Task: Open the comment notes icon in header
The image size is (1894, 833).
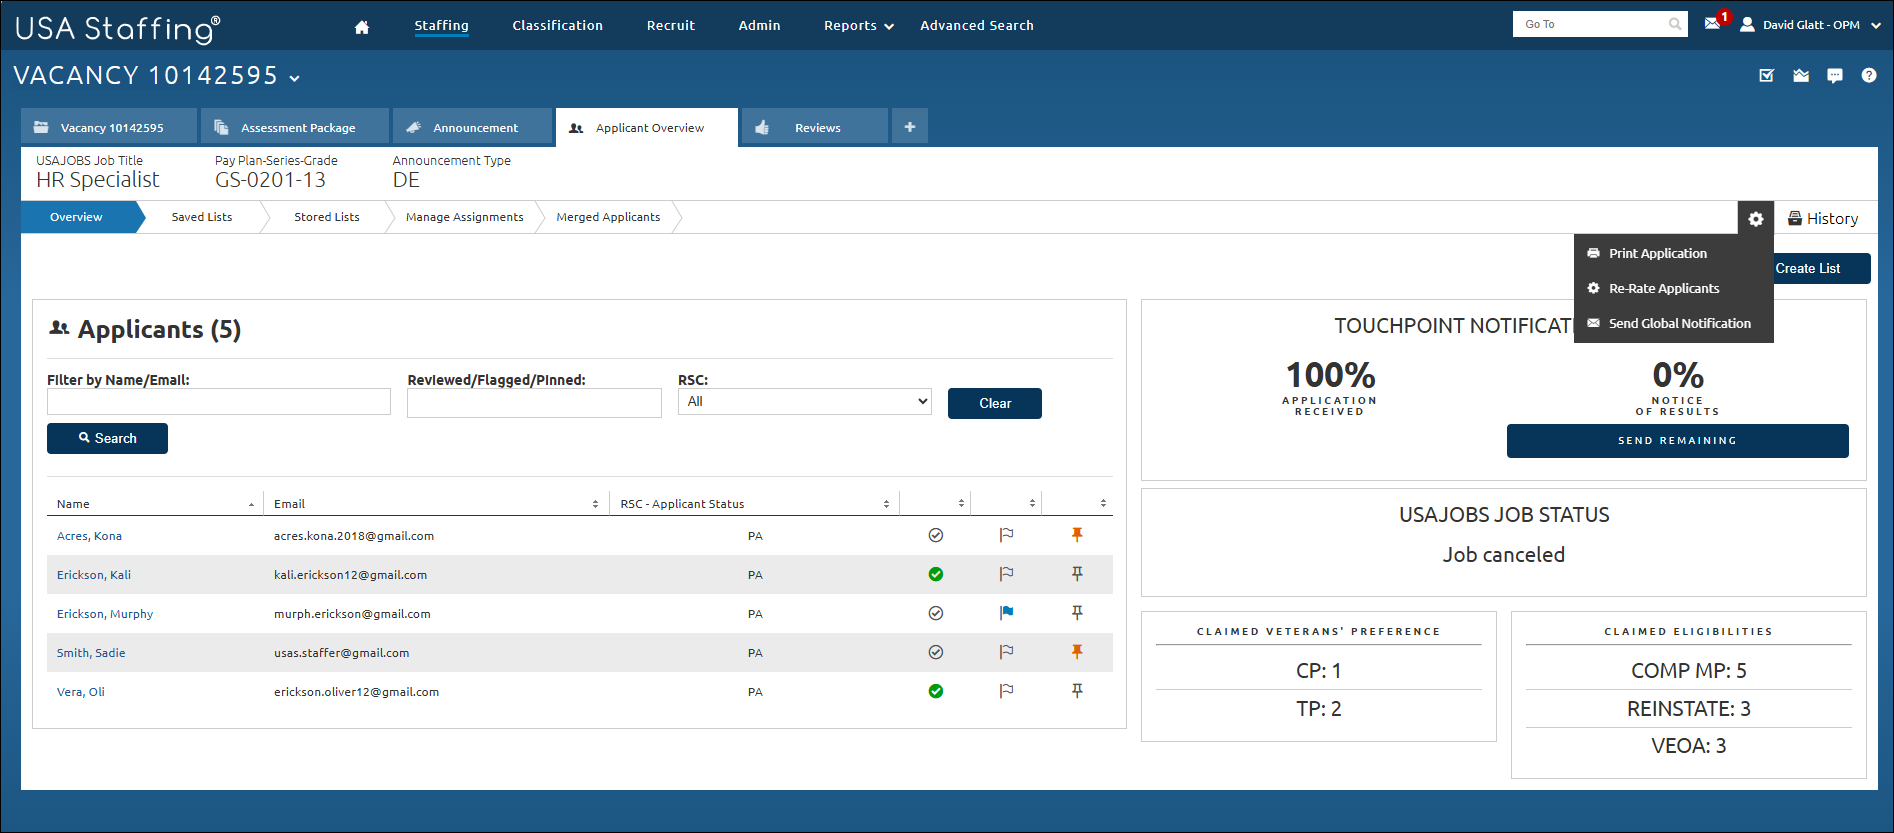Action: pyautogui.click(x=1834, y=76)
